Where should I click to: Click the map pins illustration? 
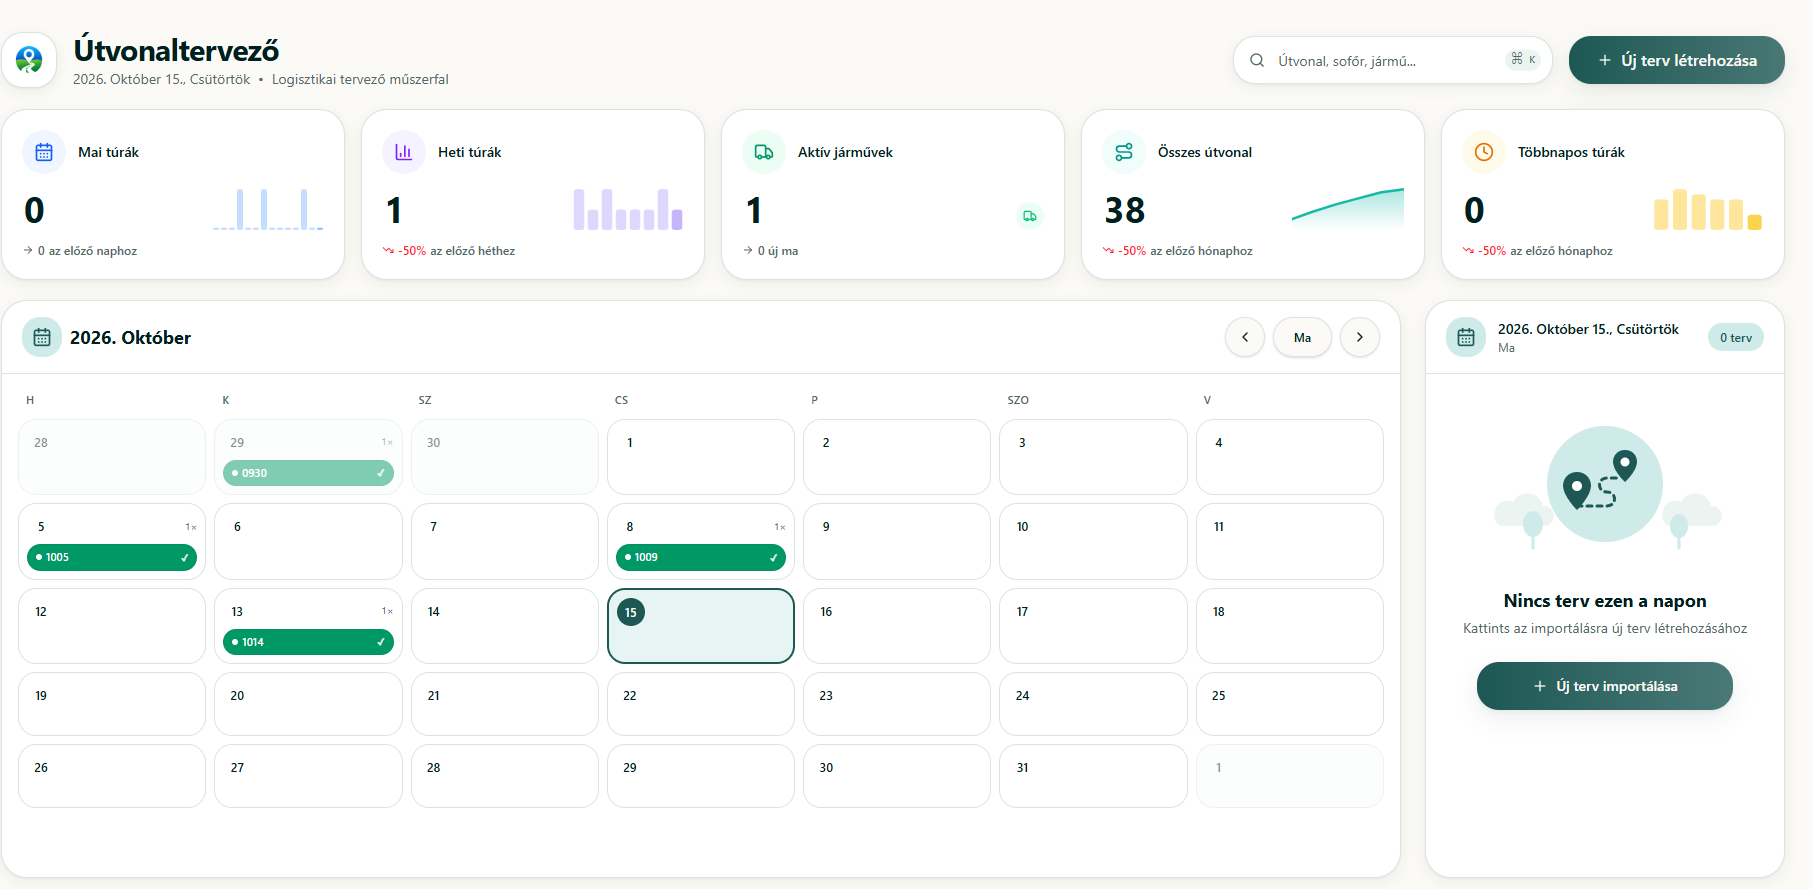coord(1605,487)
